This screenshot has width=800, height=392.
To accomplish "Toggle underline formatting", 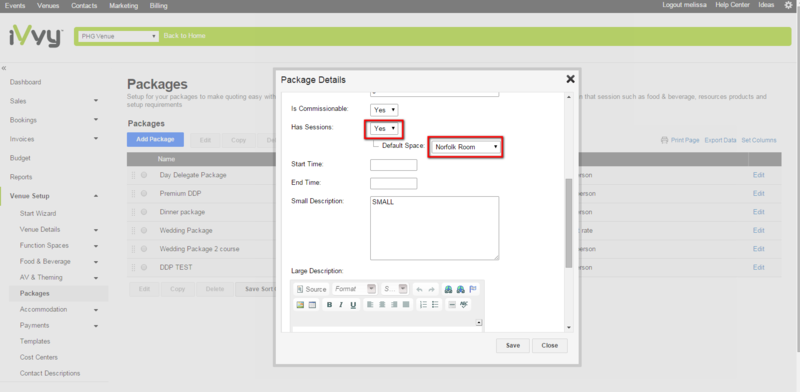I will tap(353, 305).
